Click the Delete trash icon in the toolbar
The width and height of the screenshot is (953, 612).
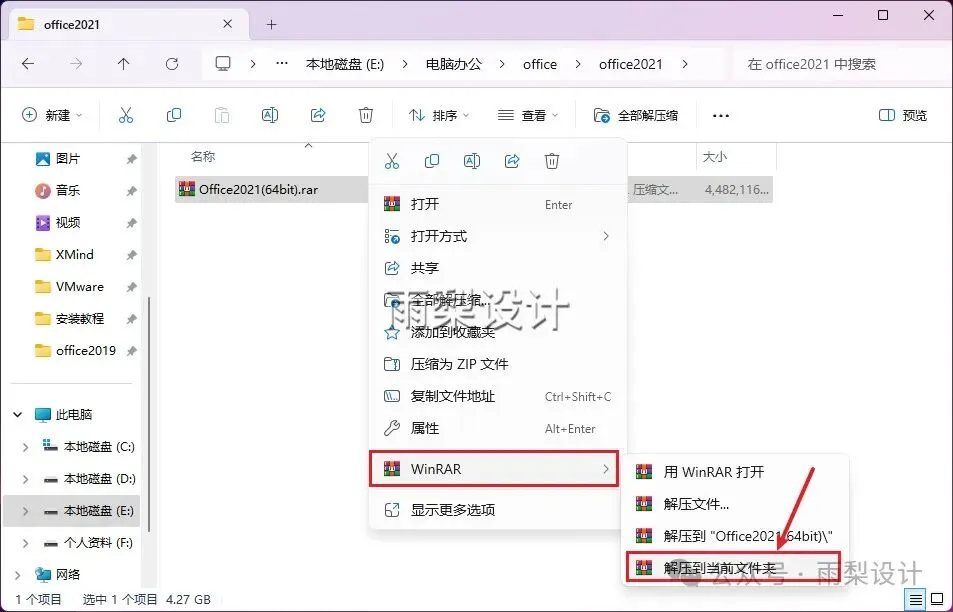pyautogui.click(x=366, y=115)
